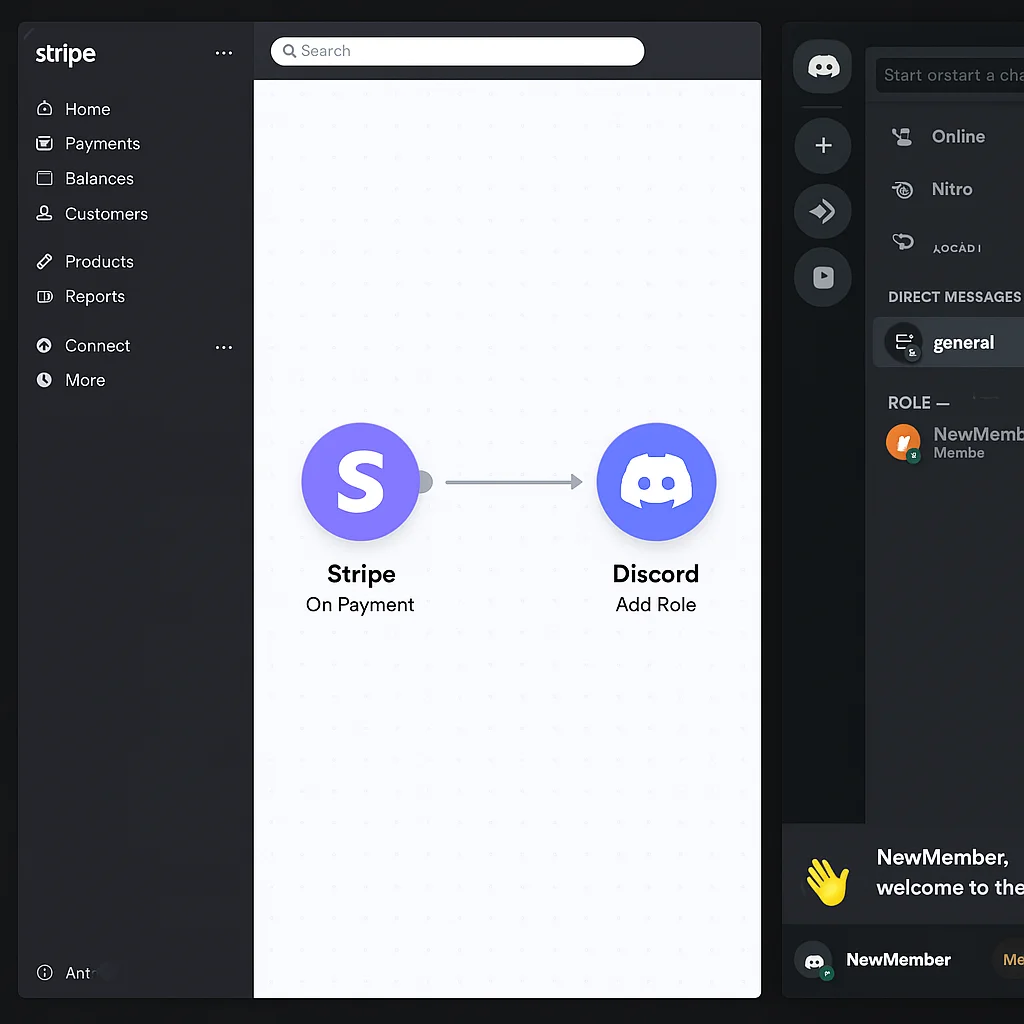Click the Payments icon in sidebar
Screen dimensions: 1024x1024
pyautogui.click(x=44, y=143)
